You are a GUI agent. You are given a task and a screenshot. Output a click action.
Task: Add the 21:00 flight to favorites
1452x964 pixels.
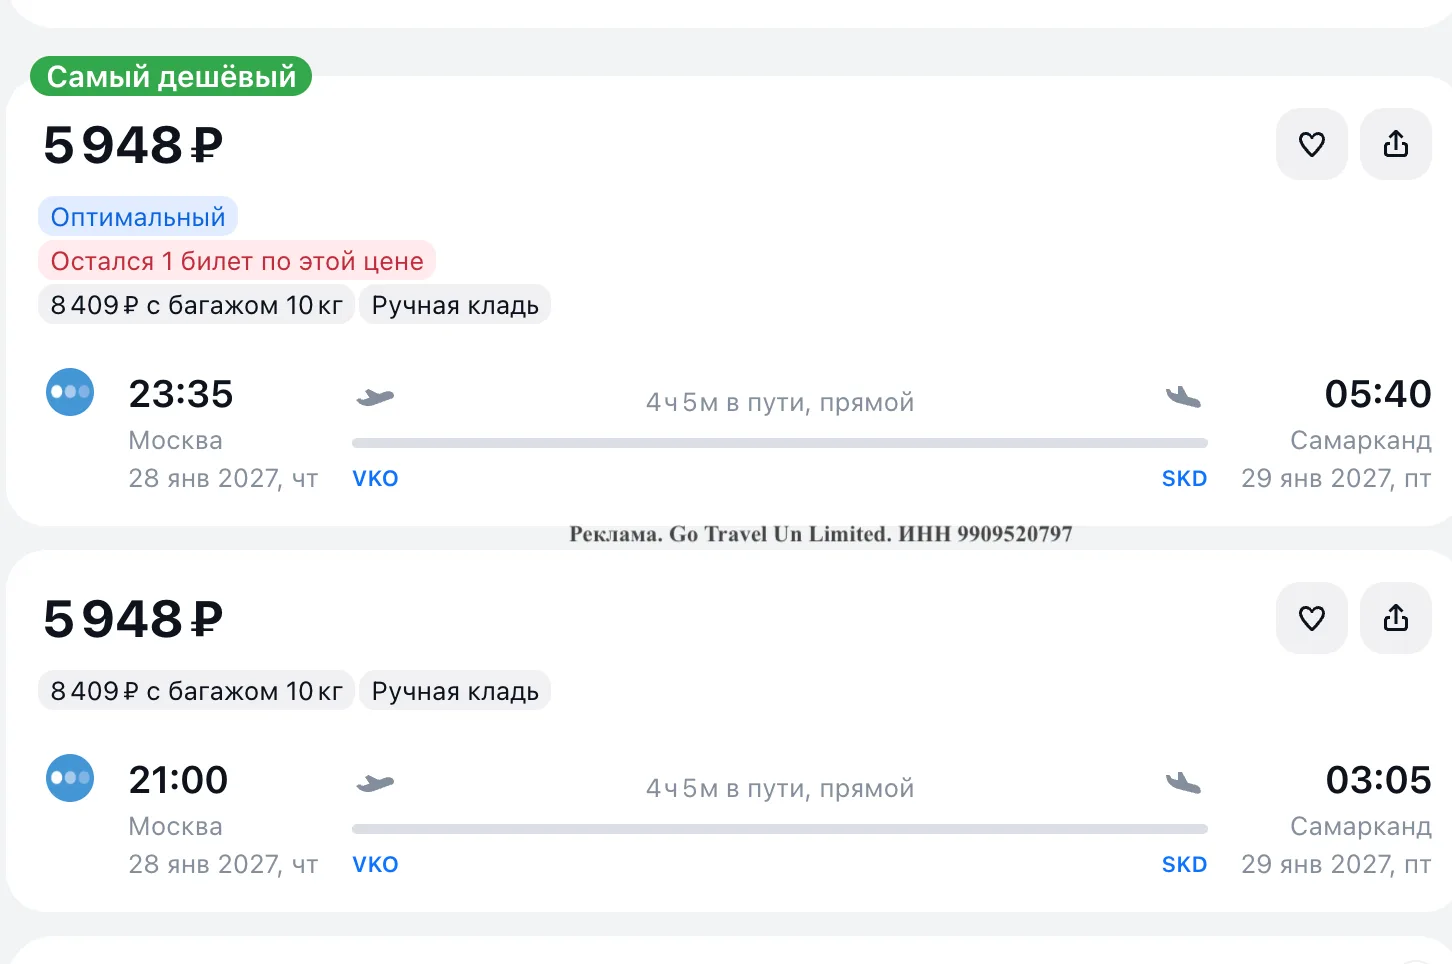coord(1312,618)
